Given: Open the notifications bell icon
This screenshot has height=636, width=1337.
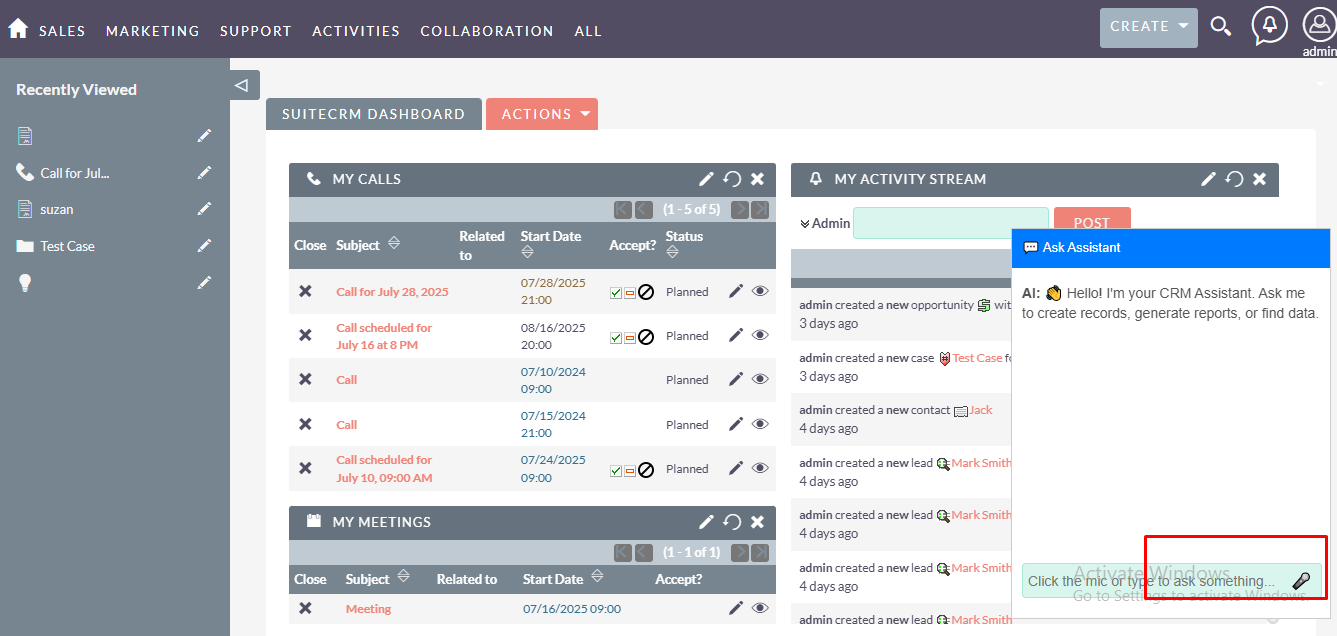Looking at the screenshot, I should (1269, 25).
